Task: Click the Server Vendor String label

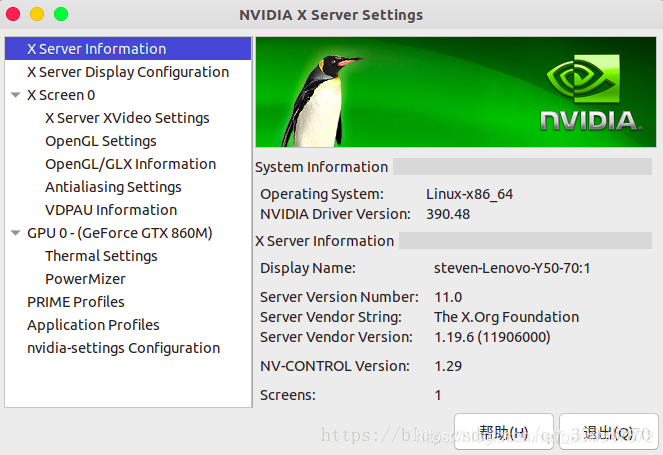Action: point(331,317)
